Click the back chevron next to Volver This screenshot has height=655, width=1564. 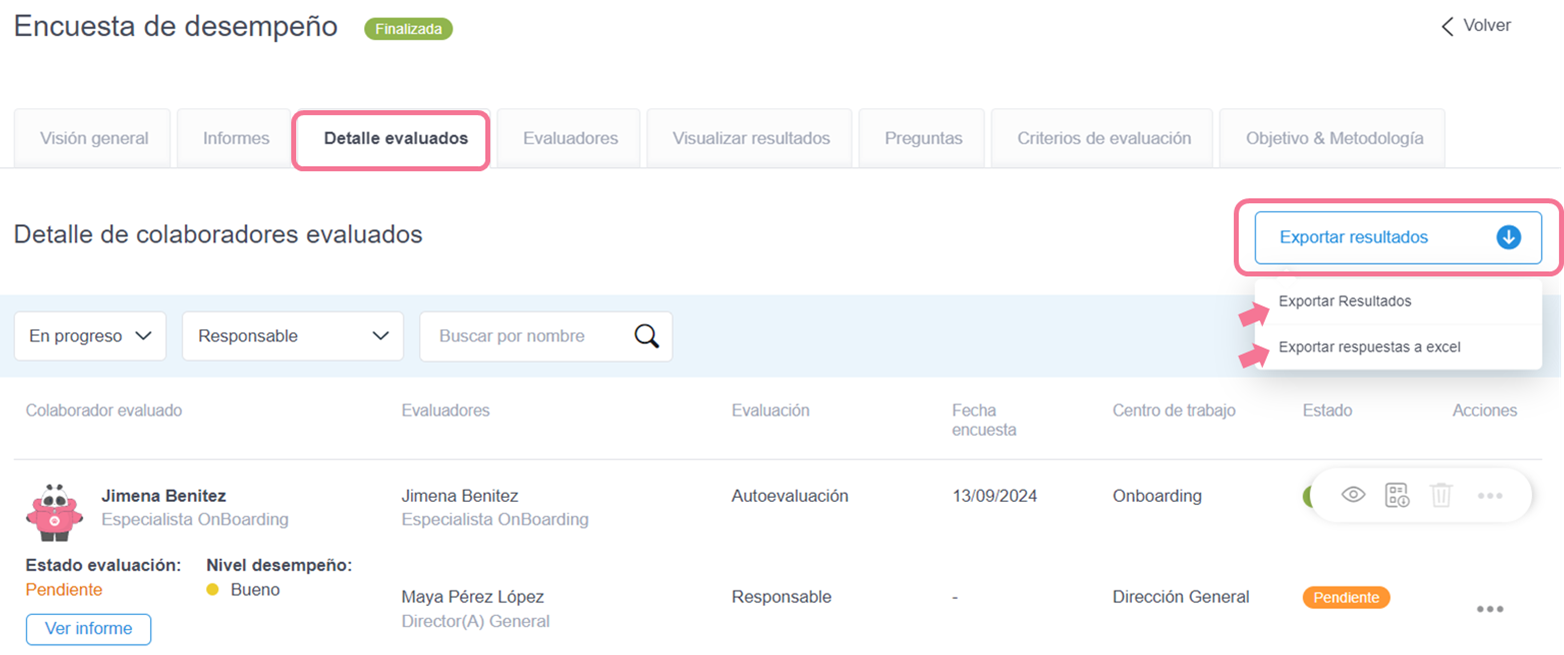pos(1447,26)
